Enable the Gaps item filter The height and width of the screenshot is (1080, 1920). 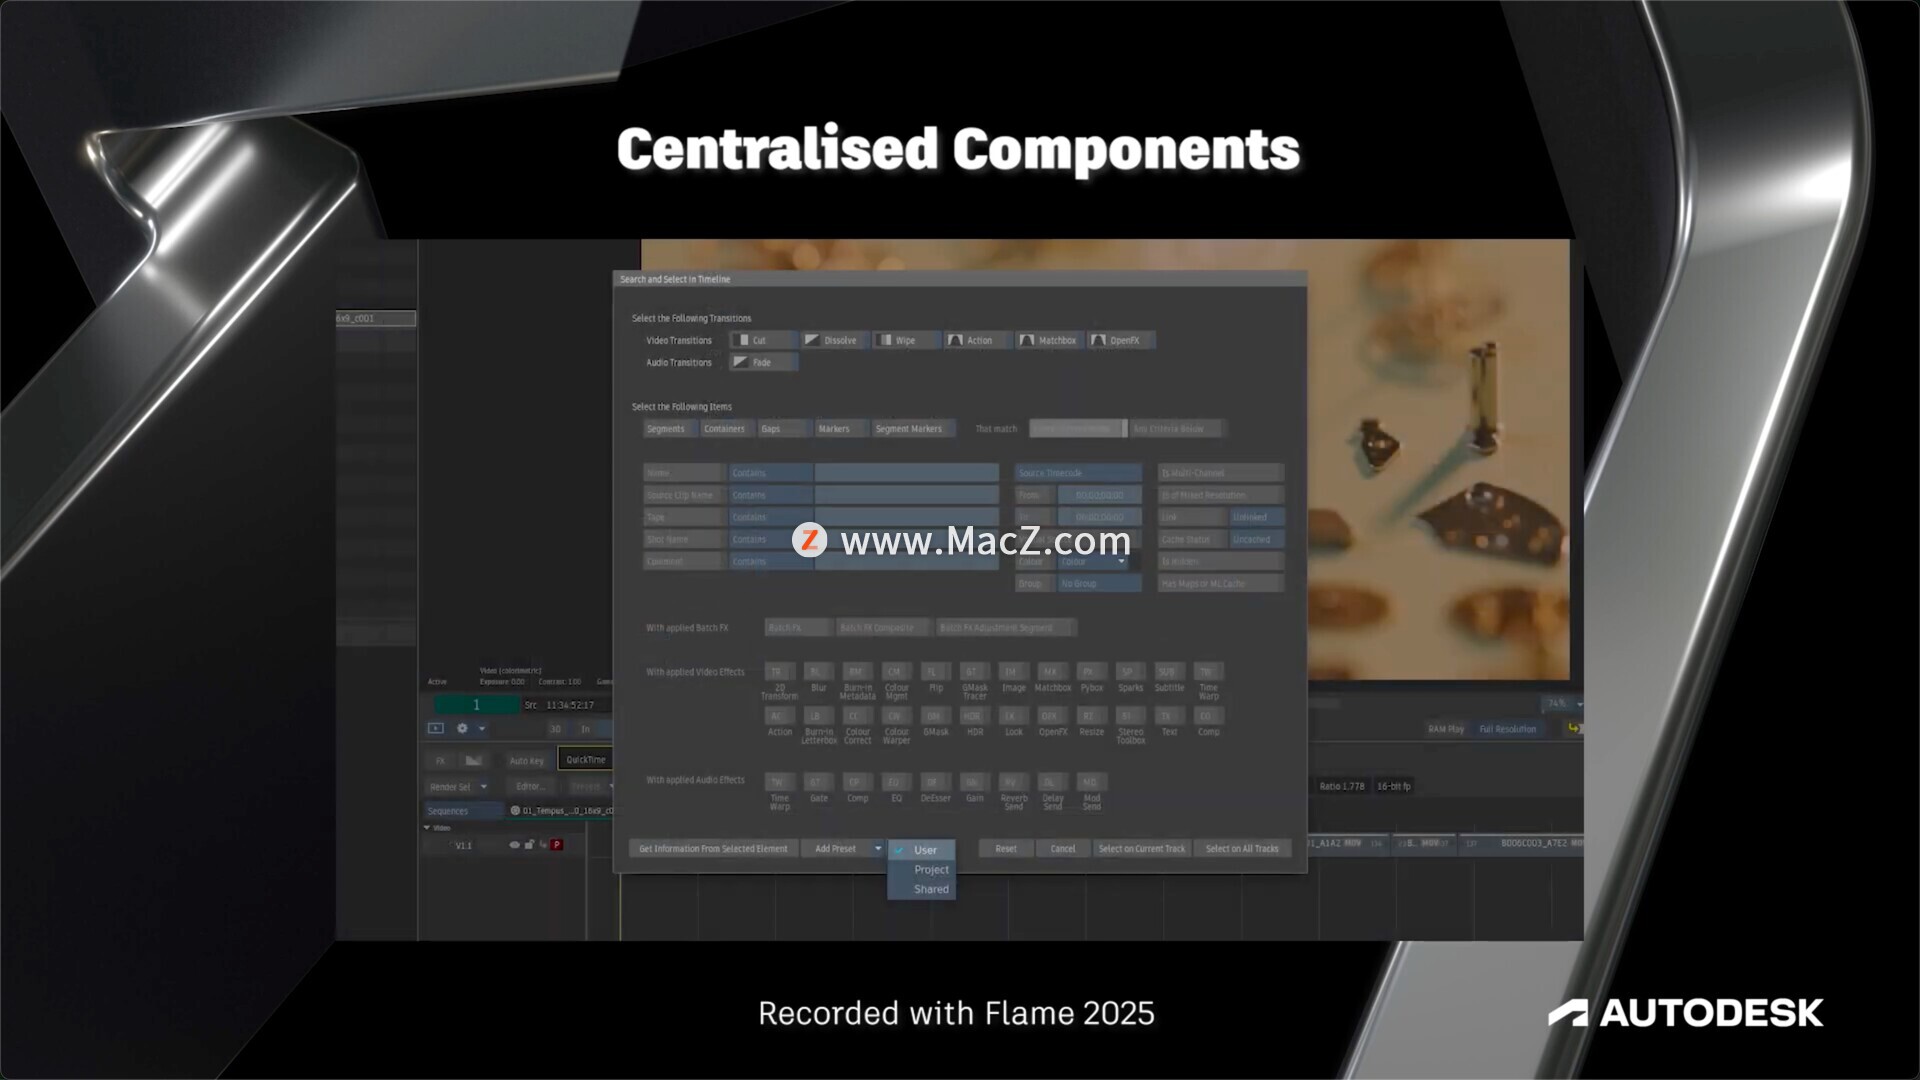784,429
